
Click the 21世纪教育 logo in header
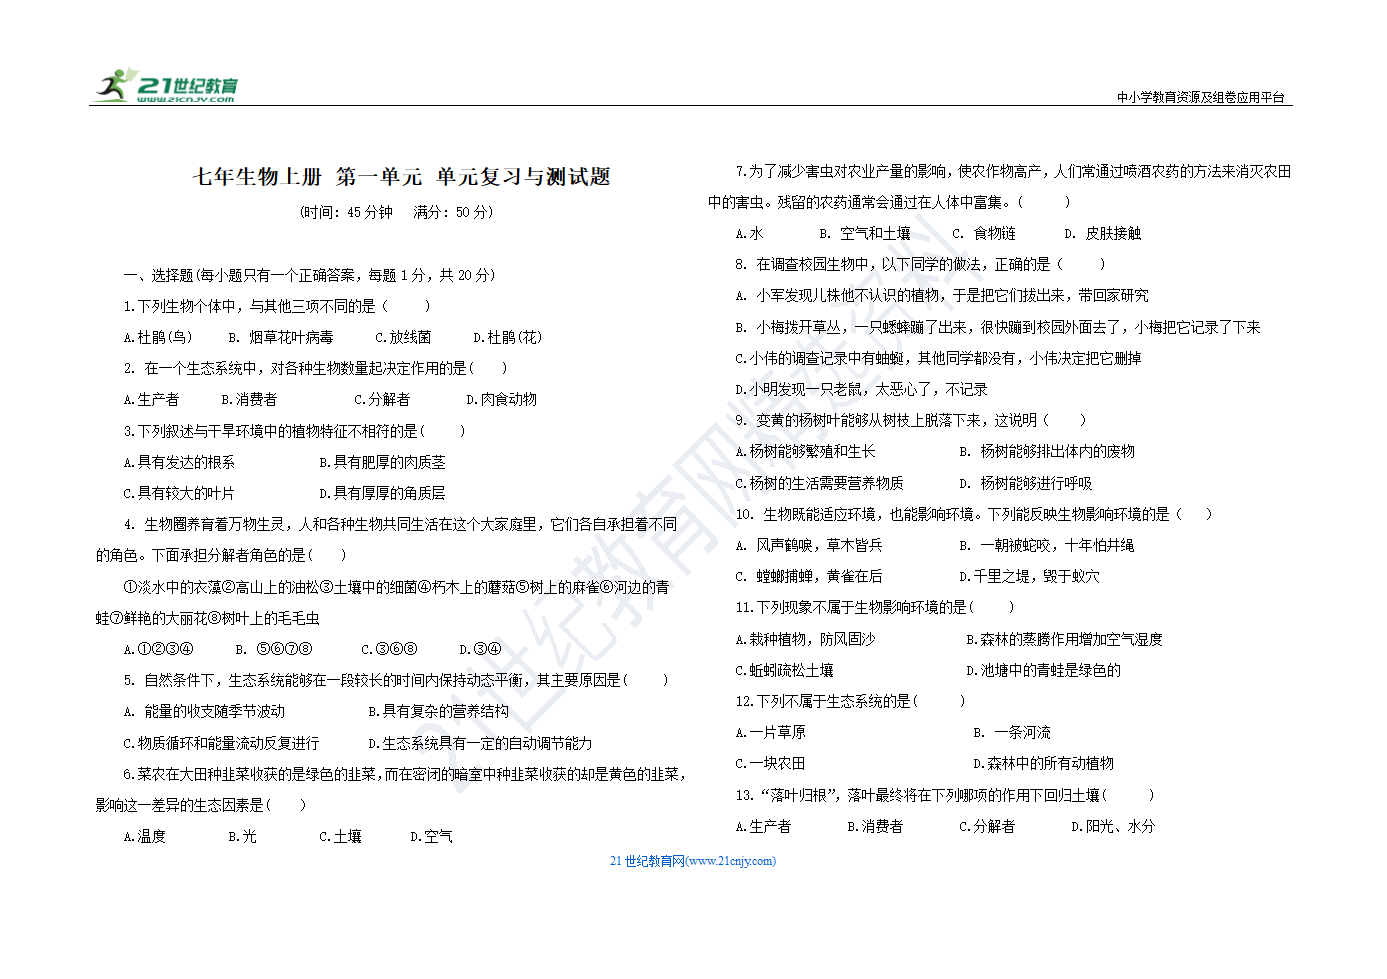point(166,86)
